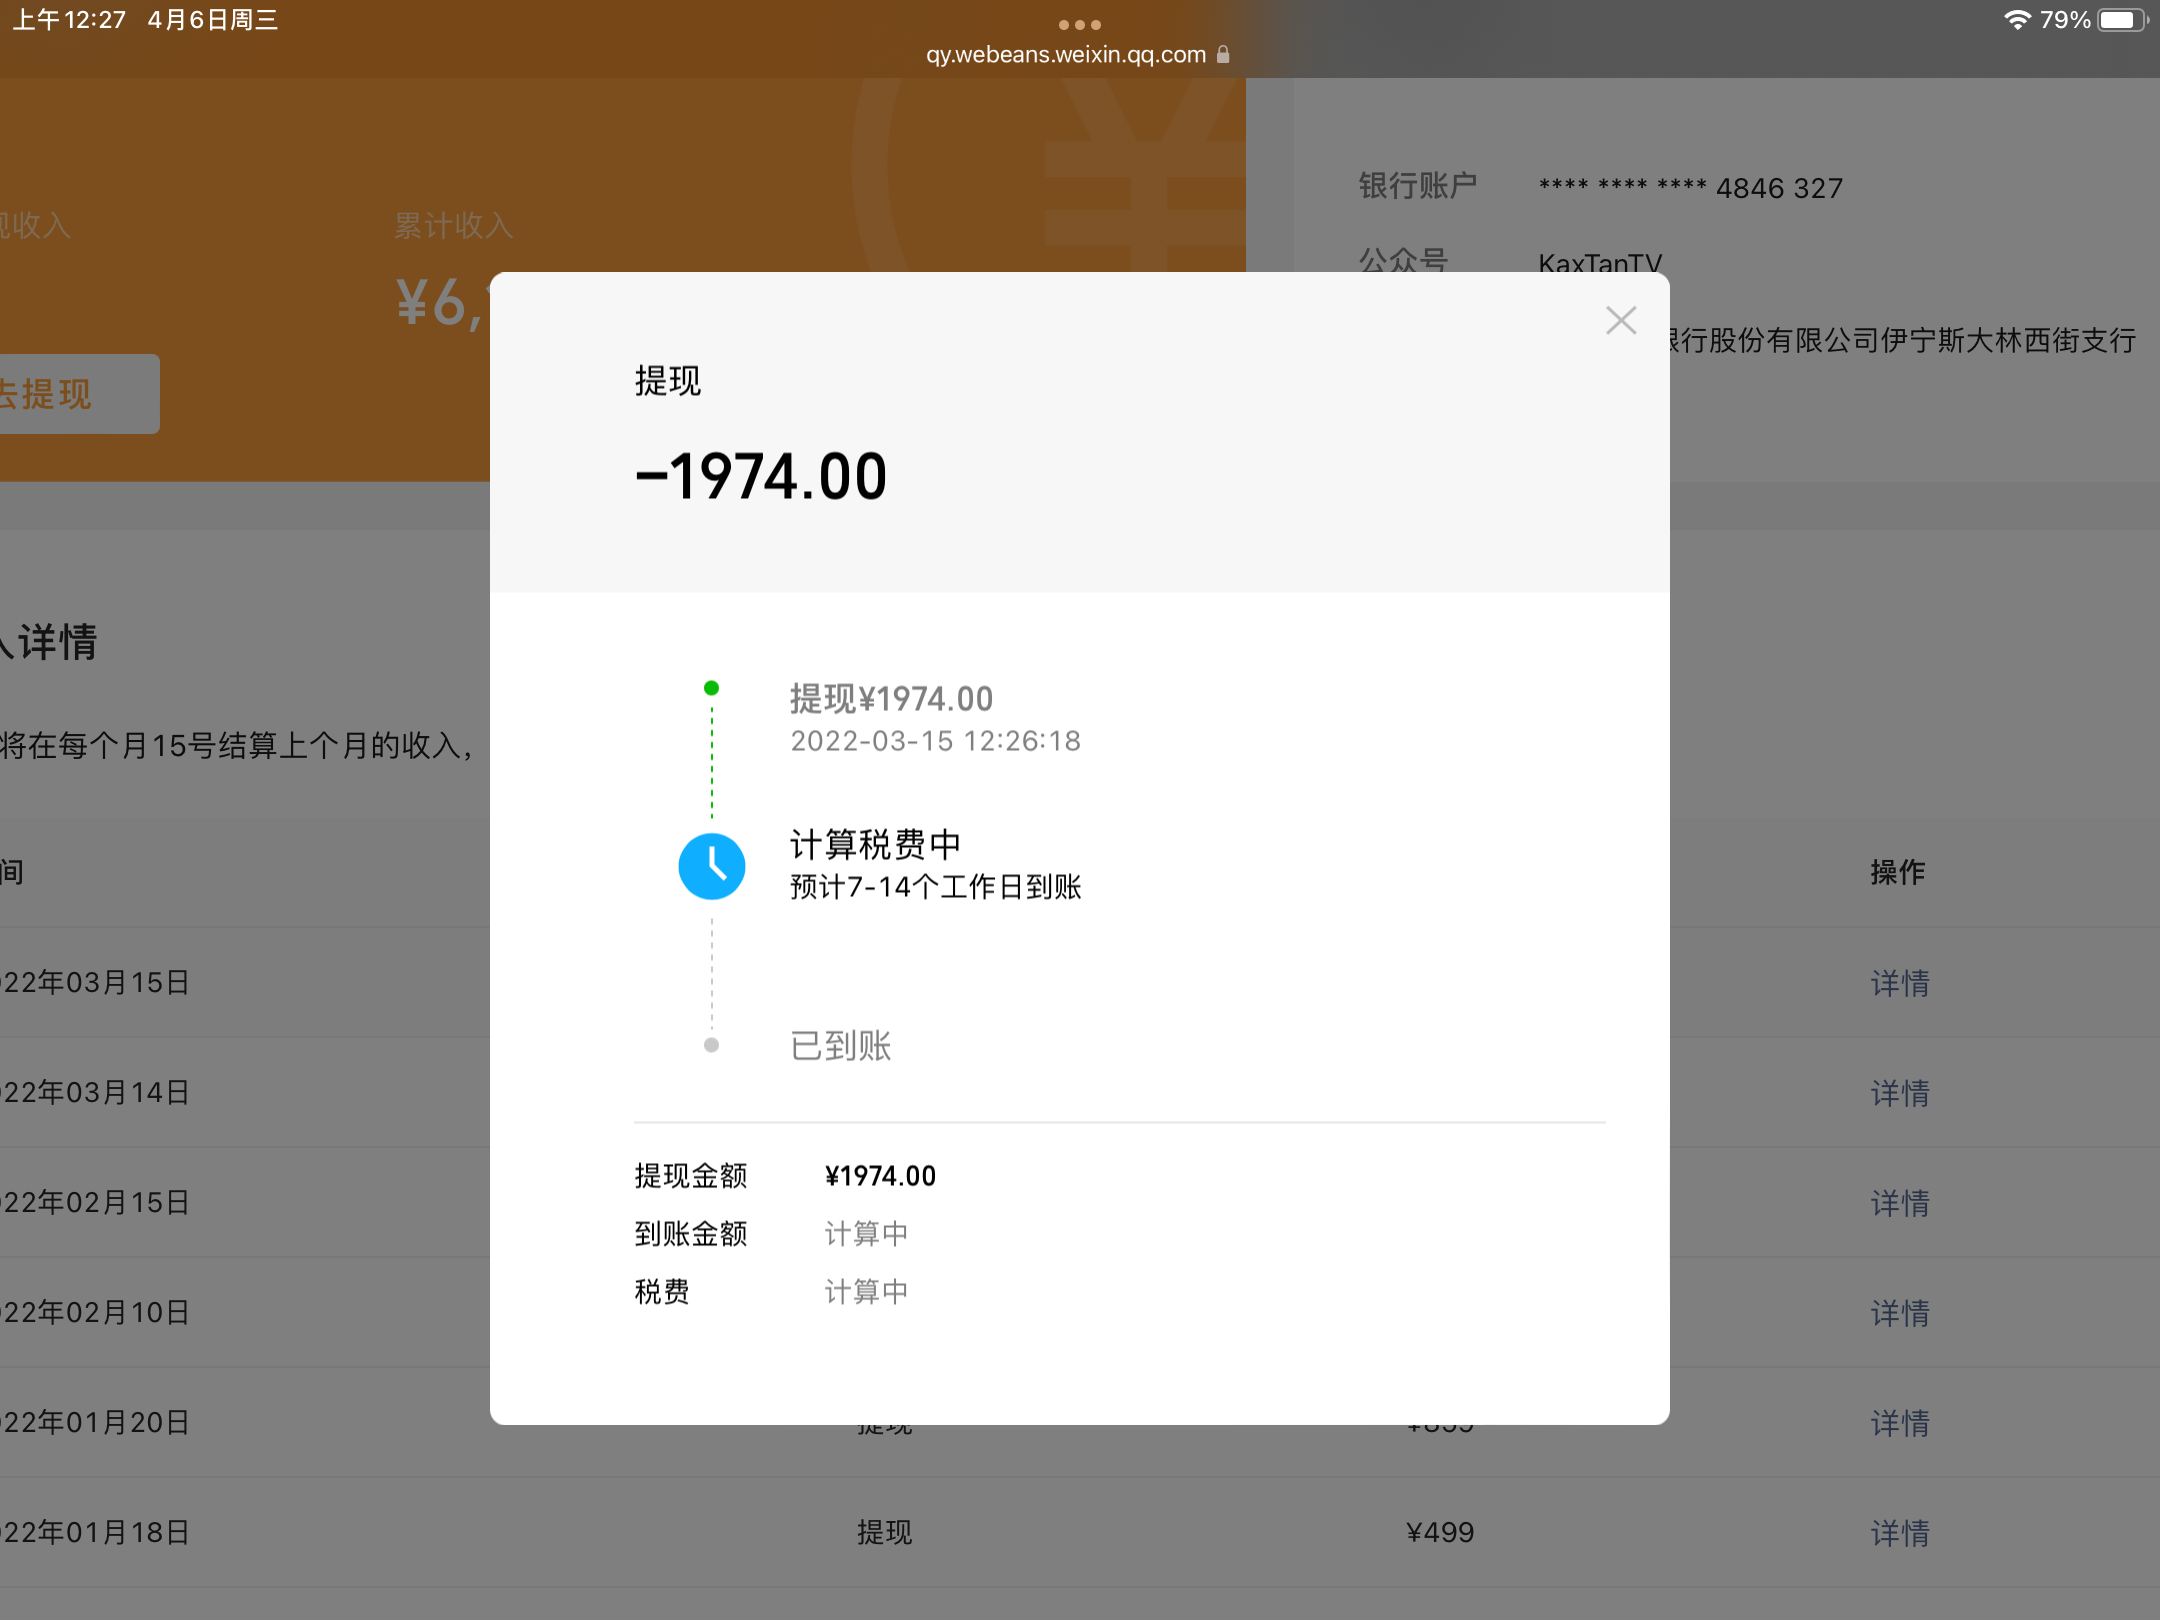Tap the green withdrawal-started dot
2160x1620 pixels.
[x=711, y=688]
